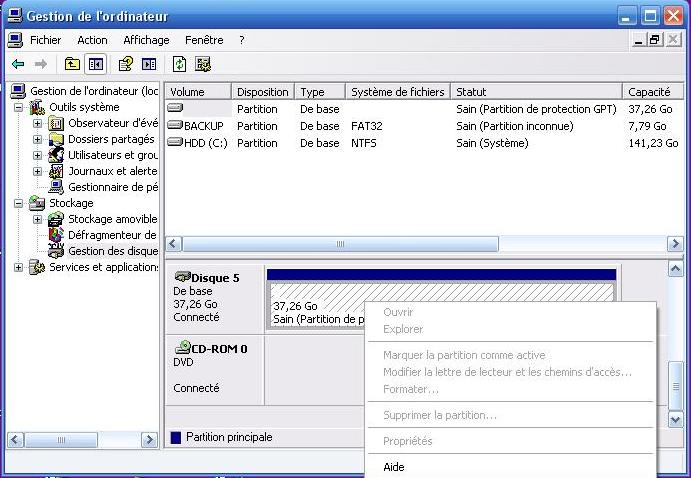Click the Défragmenteur de disque icon

[56, 235]
